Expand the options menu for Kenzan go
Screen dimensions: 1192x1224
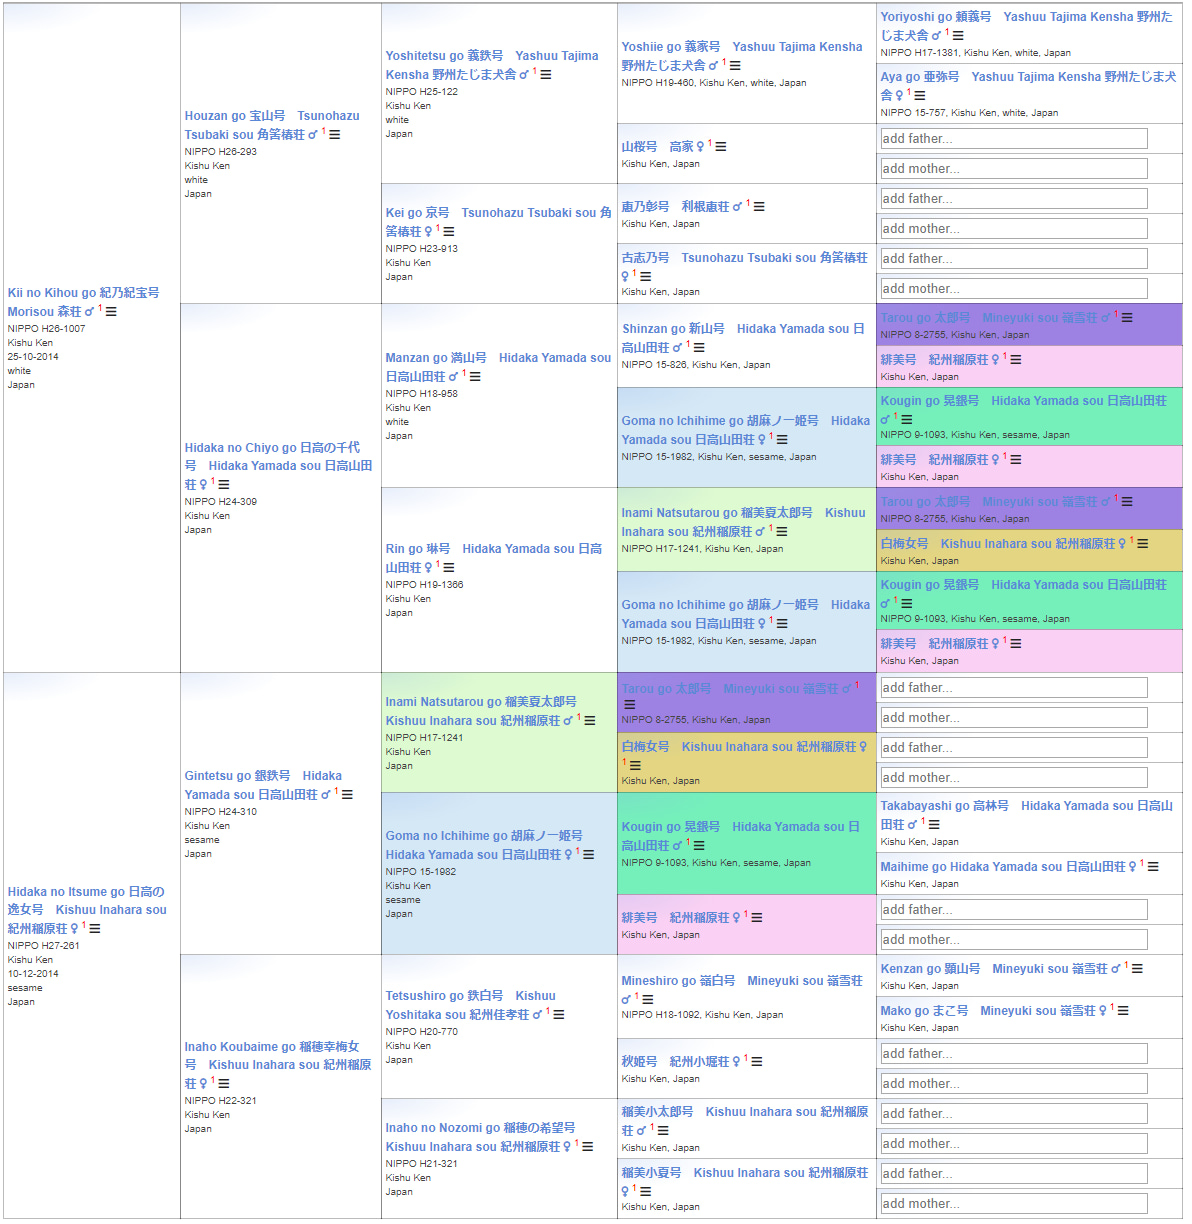click(1137, 969)
